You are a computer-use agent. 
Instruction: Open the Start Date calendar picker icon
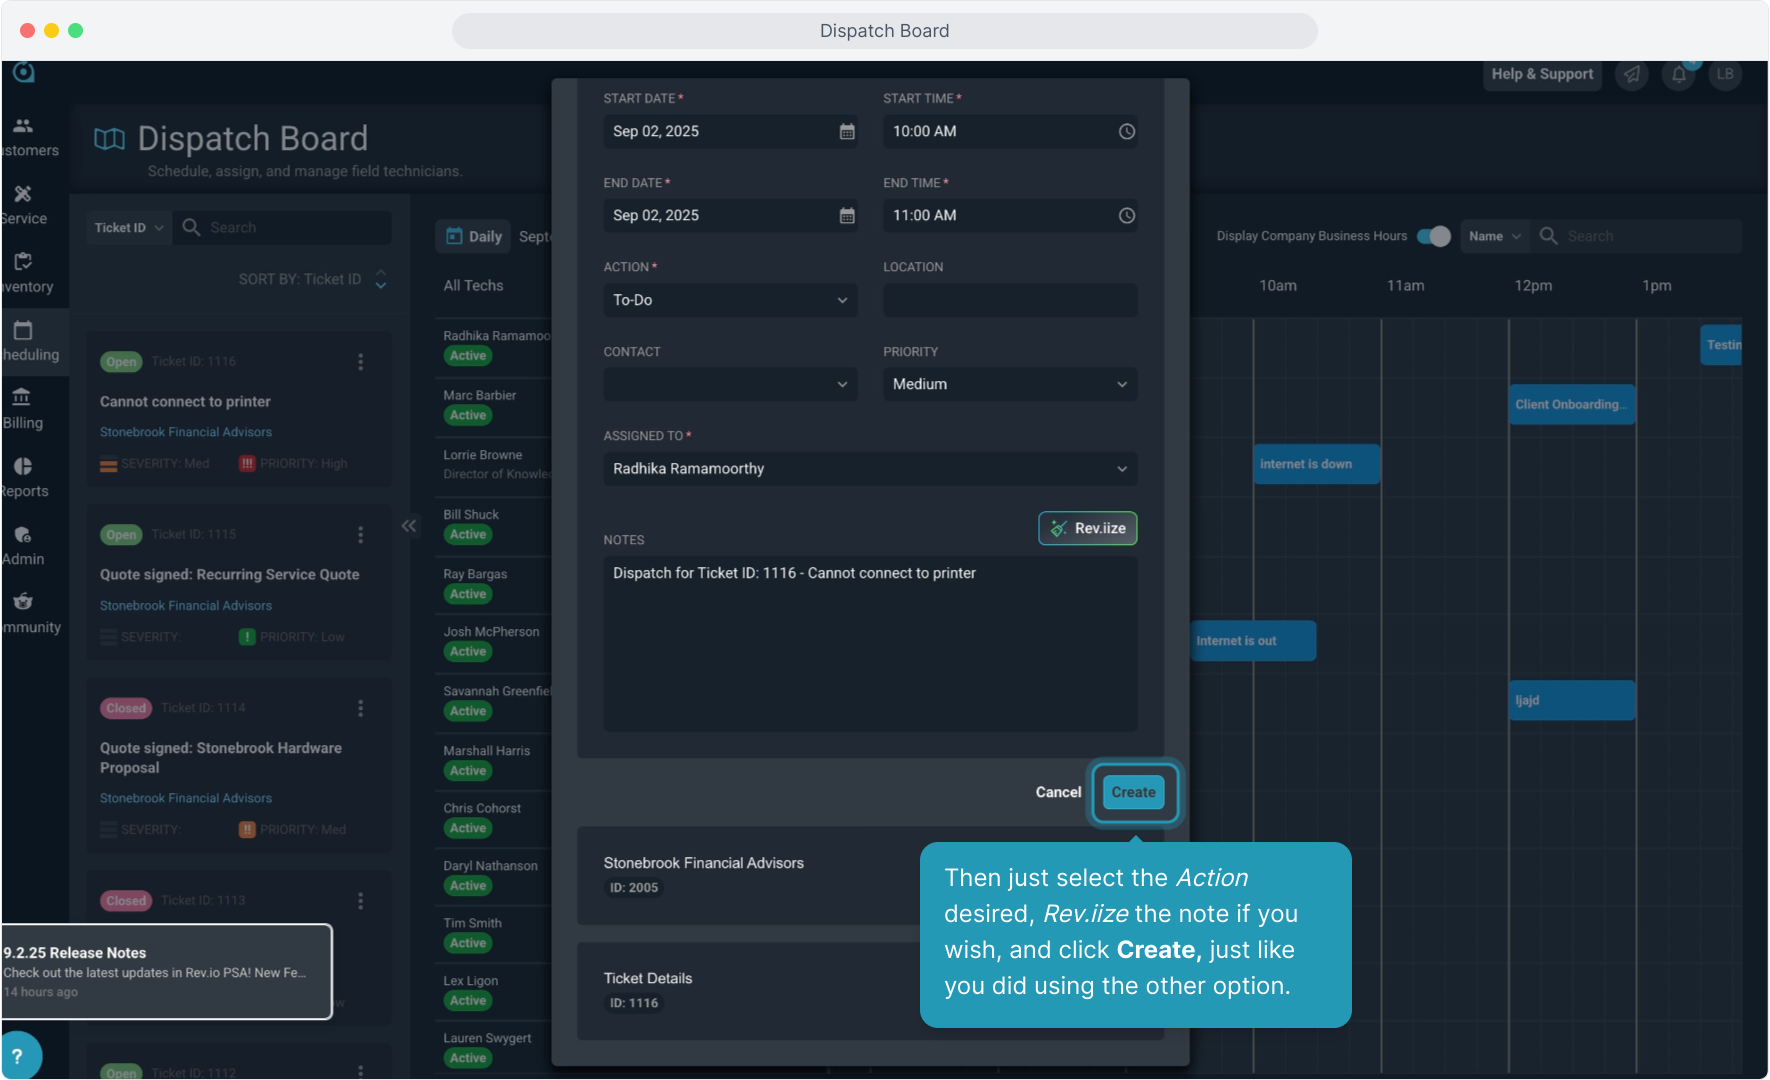tap(847, 132)
